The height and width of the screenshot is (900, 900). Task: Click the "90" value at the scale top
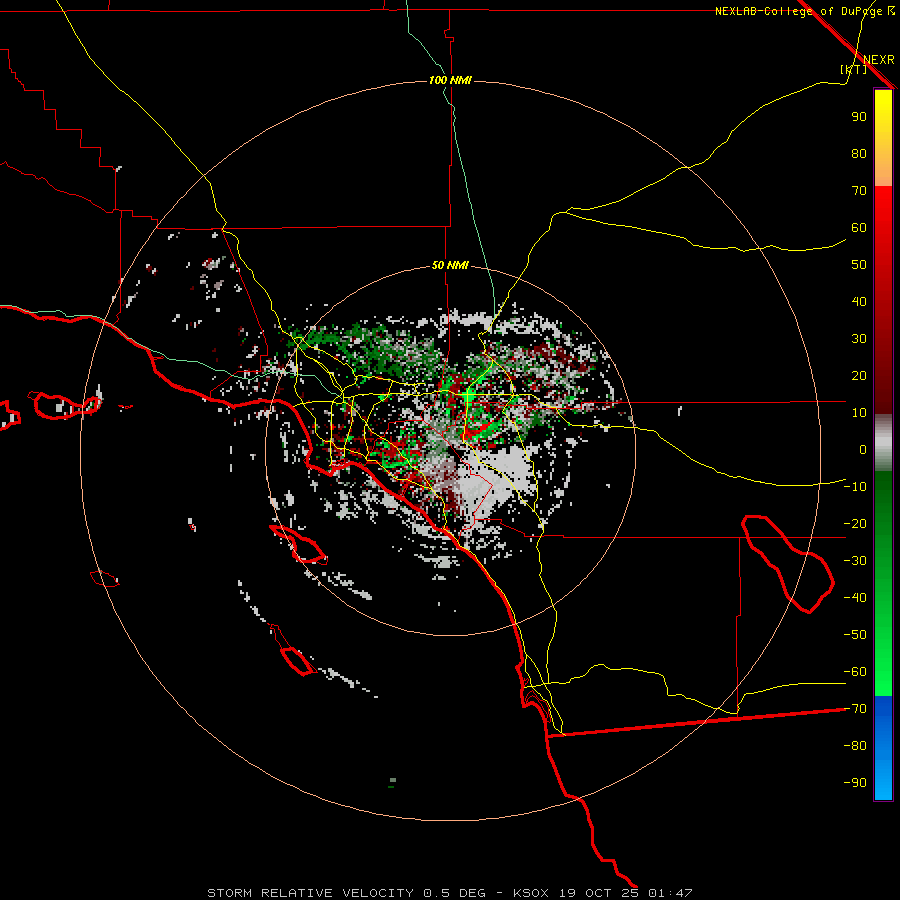[x=859, y=117]
